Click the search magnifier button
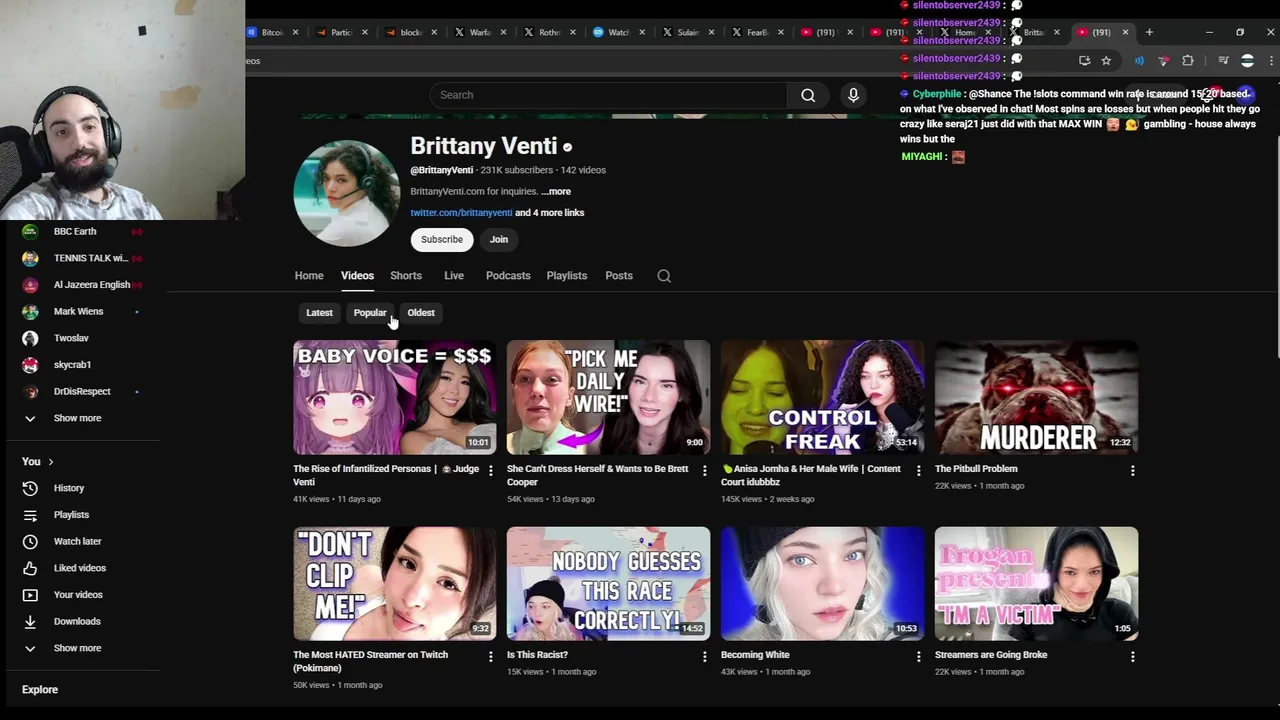Image resolution: width=1280 pixels, height=720 pixels. [808, 95]
